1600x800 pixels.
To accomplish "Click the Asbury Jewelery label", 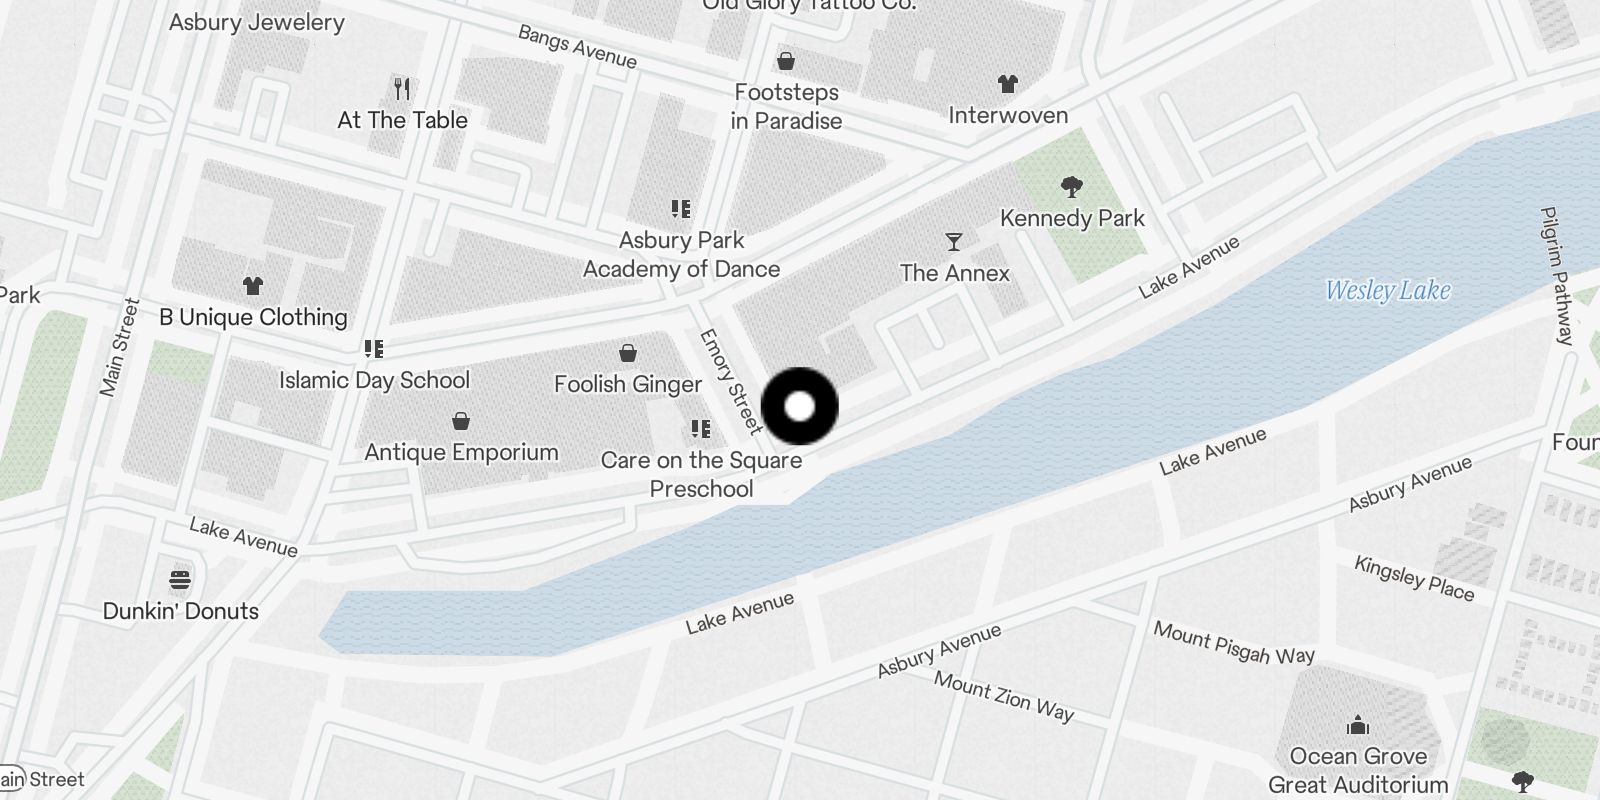I will (x=257, y=22).
